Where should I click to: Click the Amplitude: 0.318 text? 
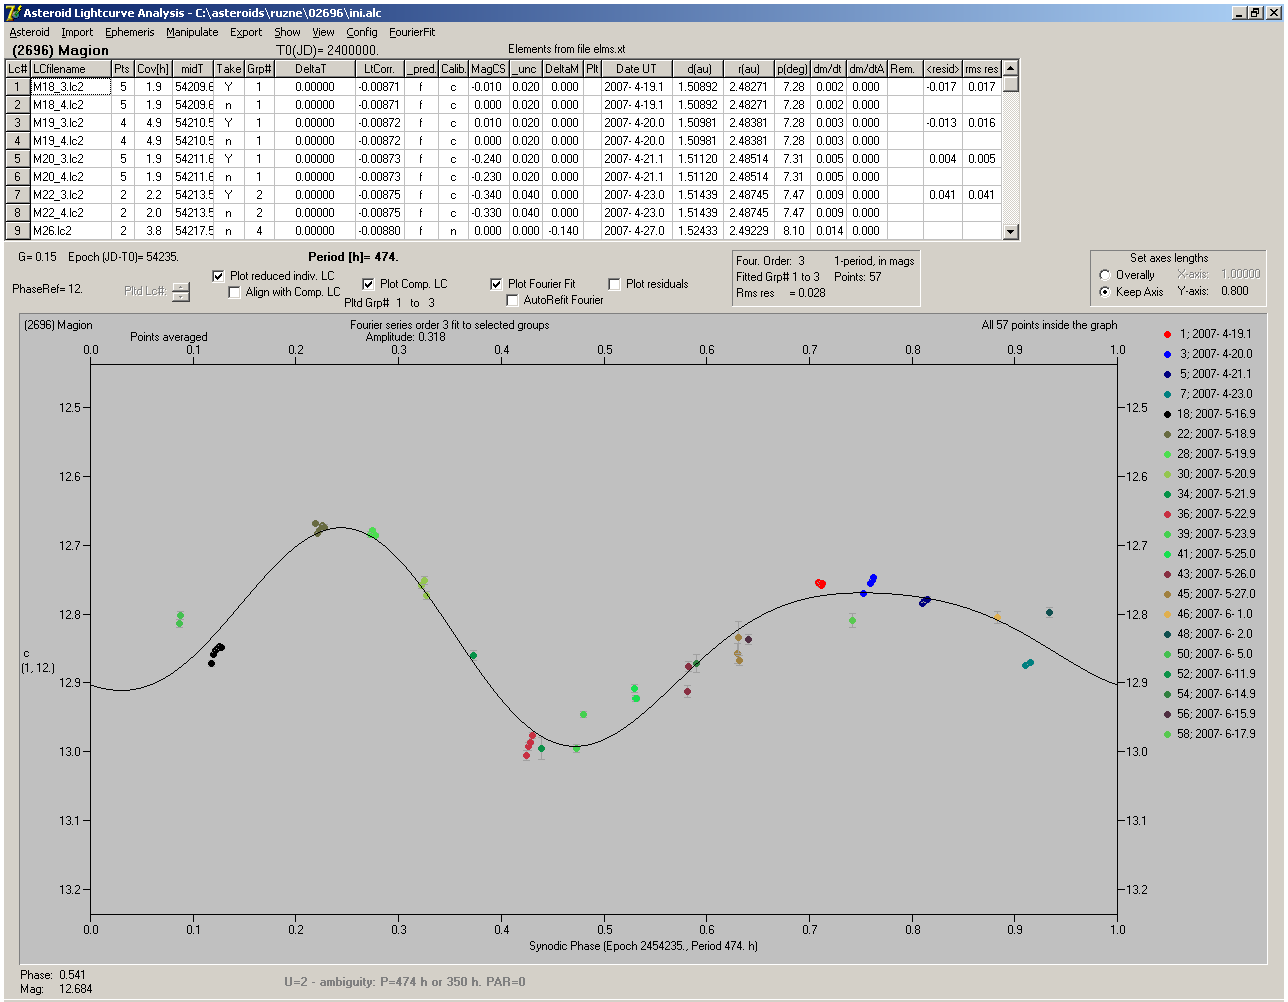(406, 337)
